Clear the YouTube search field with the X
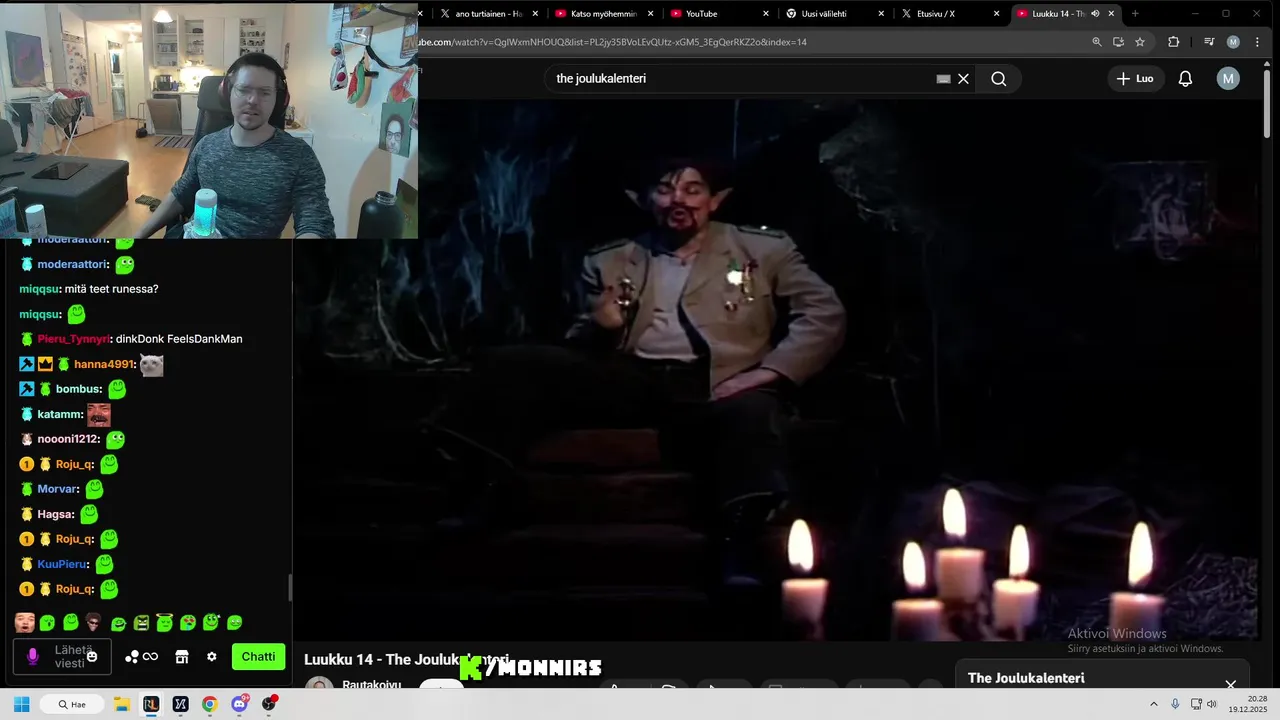1280x720 pixels. (963, 79)
